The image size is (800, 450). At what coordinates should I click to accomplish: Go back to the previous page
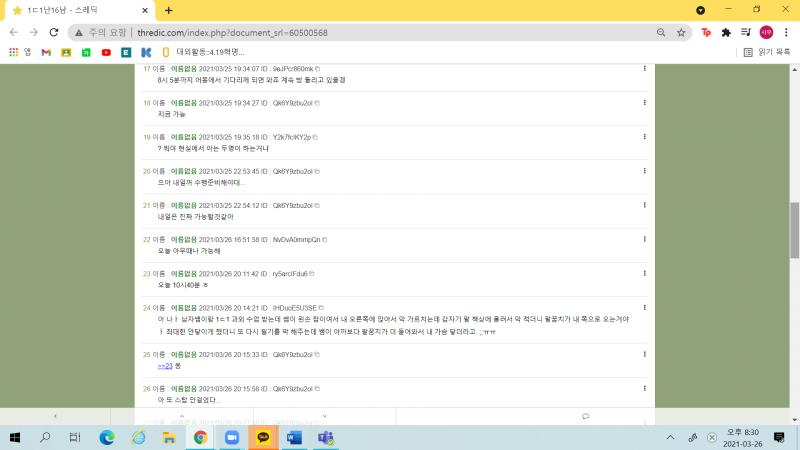pos(14,32)
